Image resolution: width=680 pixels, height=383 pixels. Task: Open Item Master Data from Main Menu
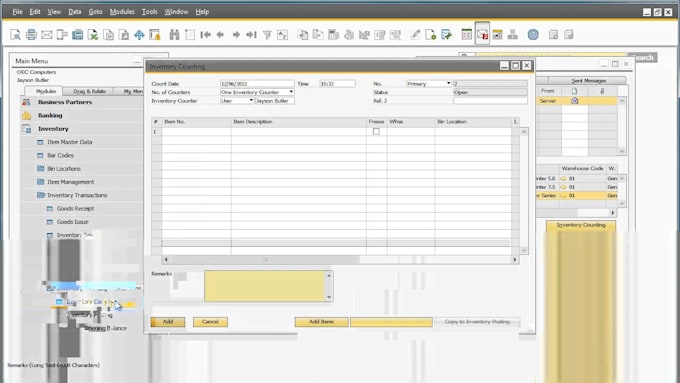click(69, 142)
